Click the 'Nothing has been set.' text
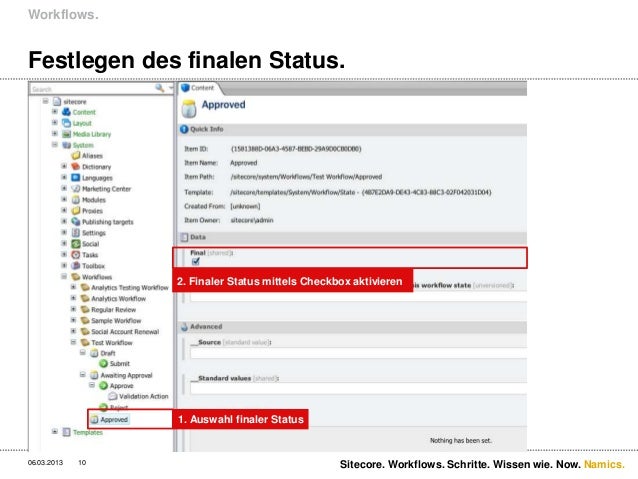Viewport: 638px width, 479px height. click(461, 441)
